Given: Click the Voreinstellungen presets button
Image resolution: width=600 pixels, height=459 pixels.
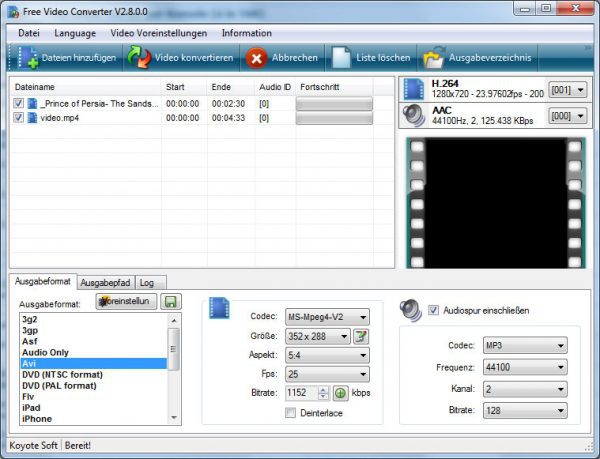Looking at the screenshot, I should point(126,301).
